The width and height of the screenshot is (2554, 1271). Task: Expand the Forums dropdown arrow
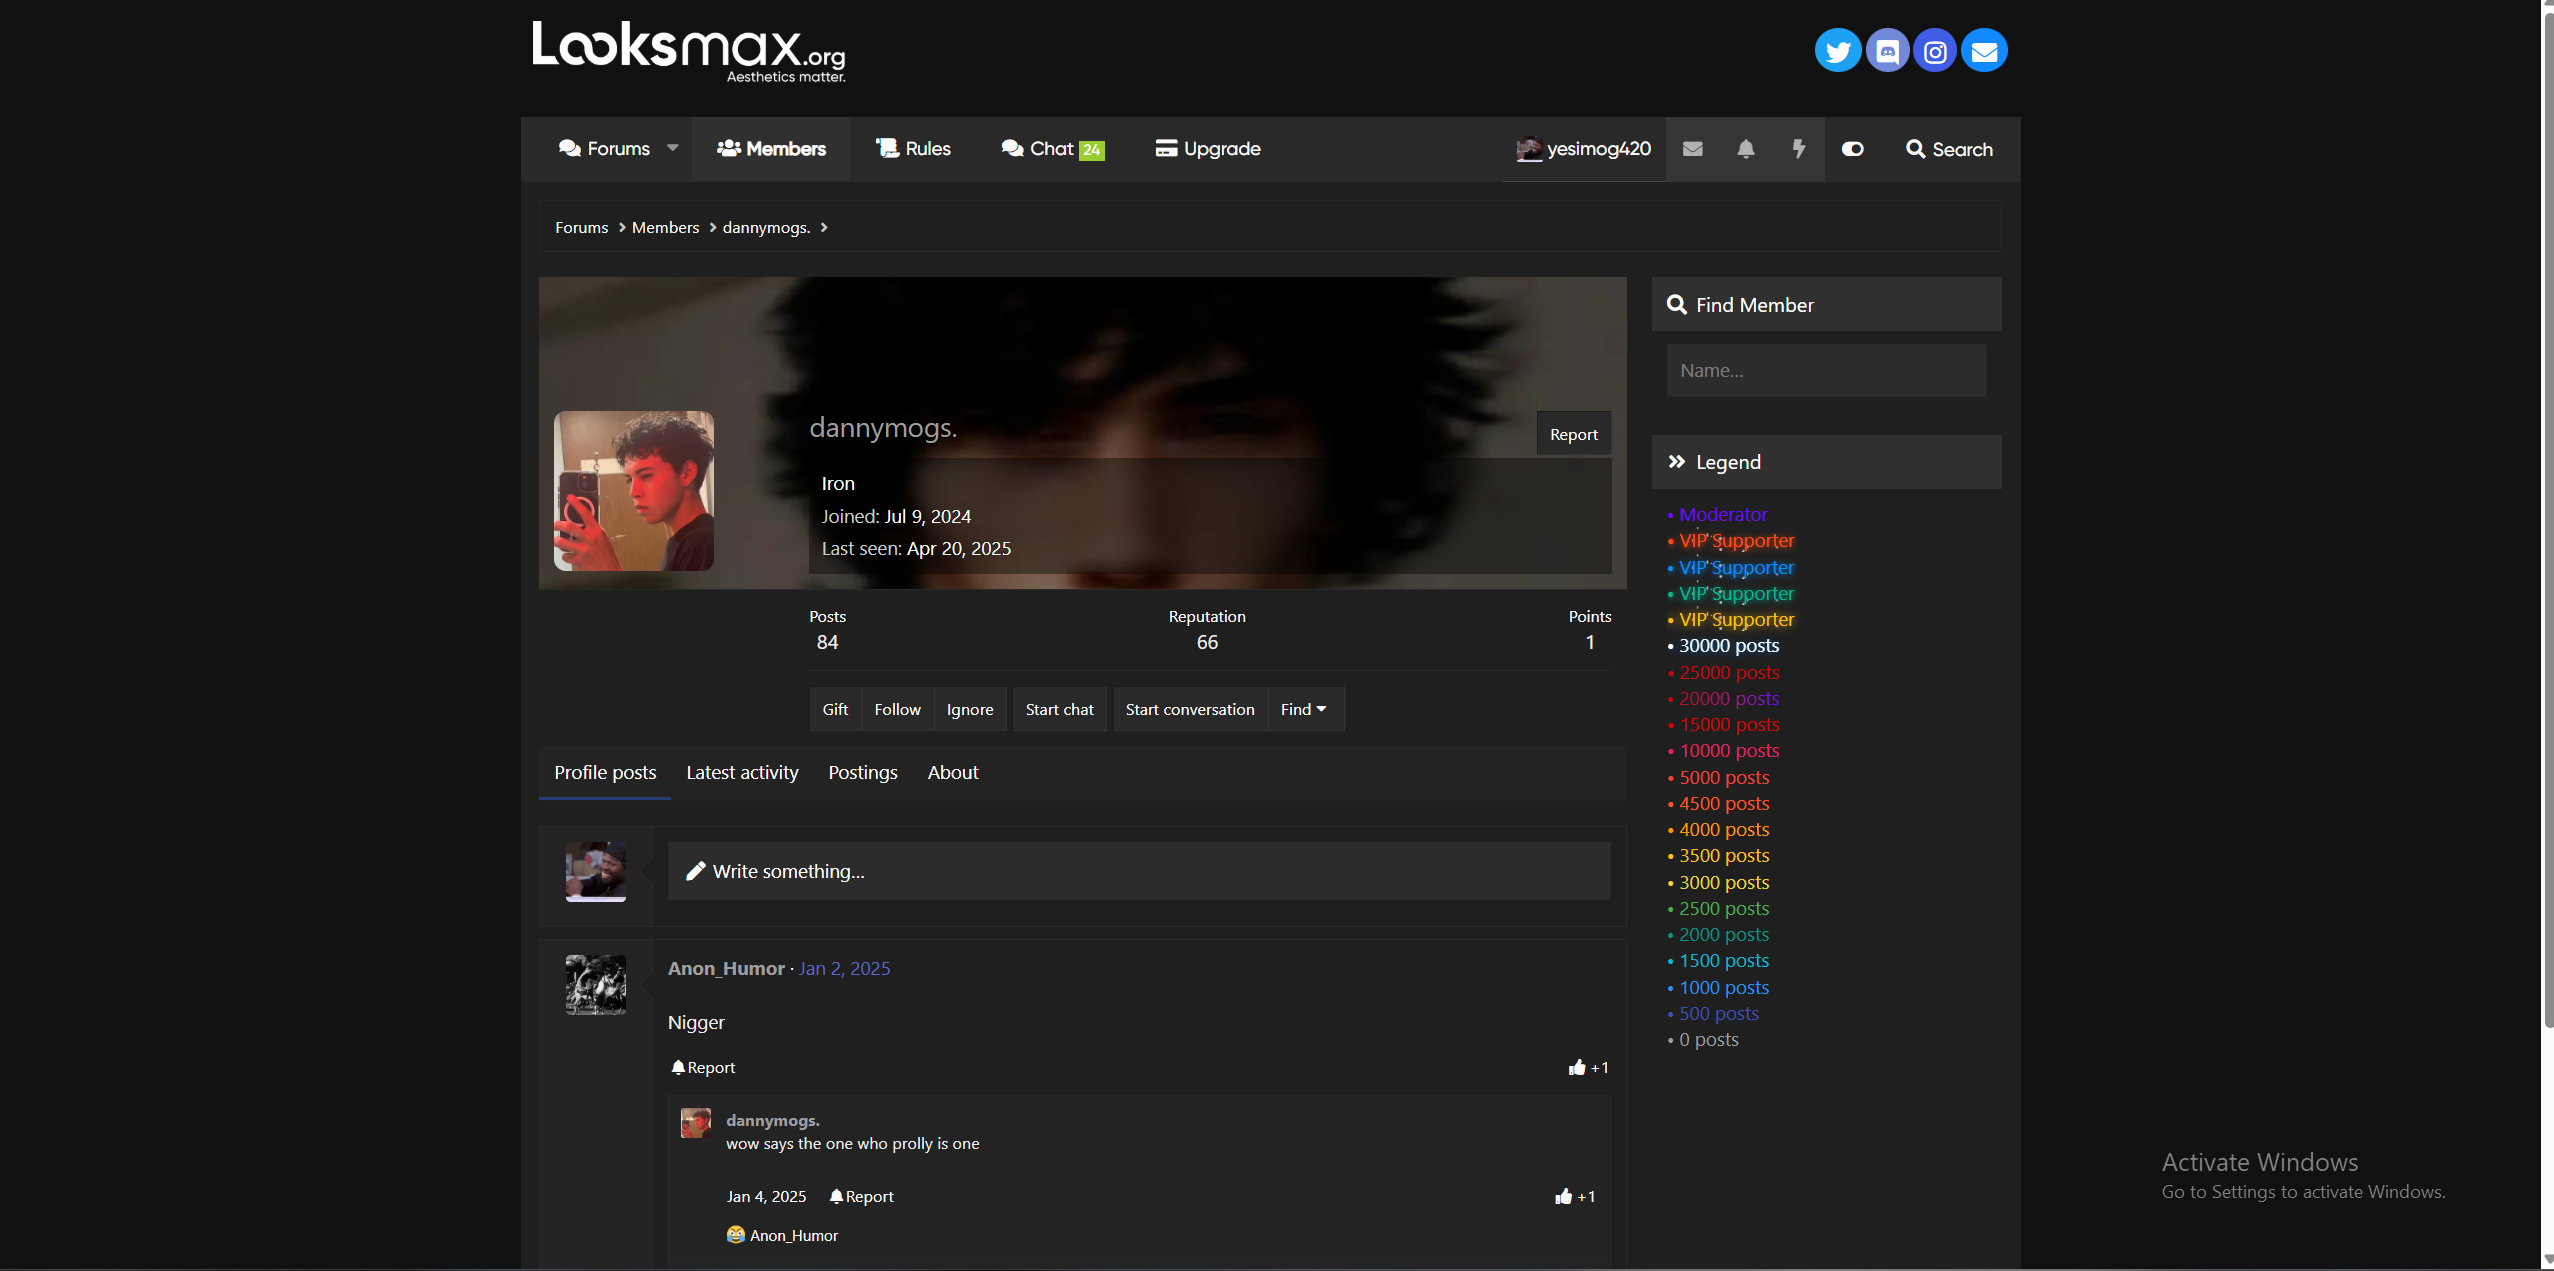(x=673, y=148)
